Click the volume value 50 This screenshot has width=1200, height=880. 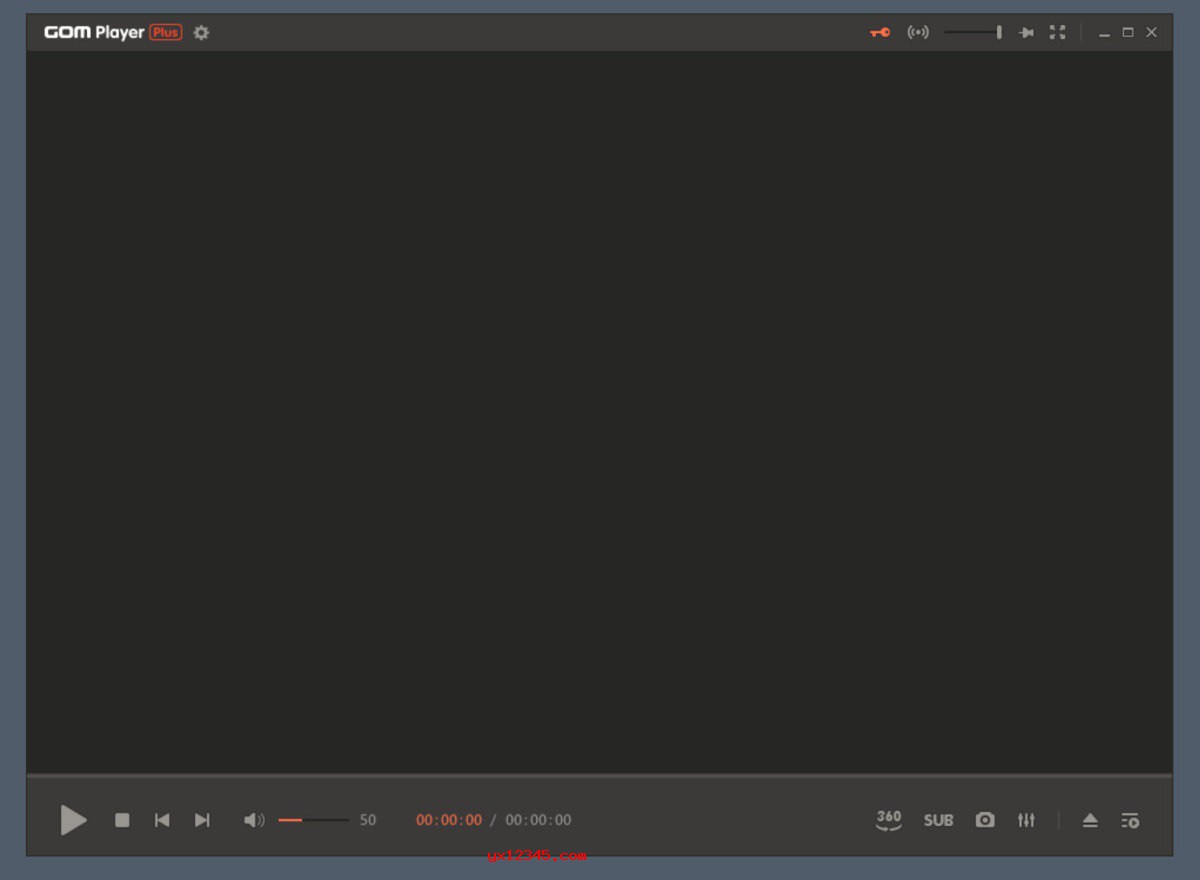coord(368,820)
